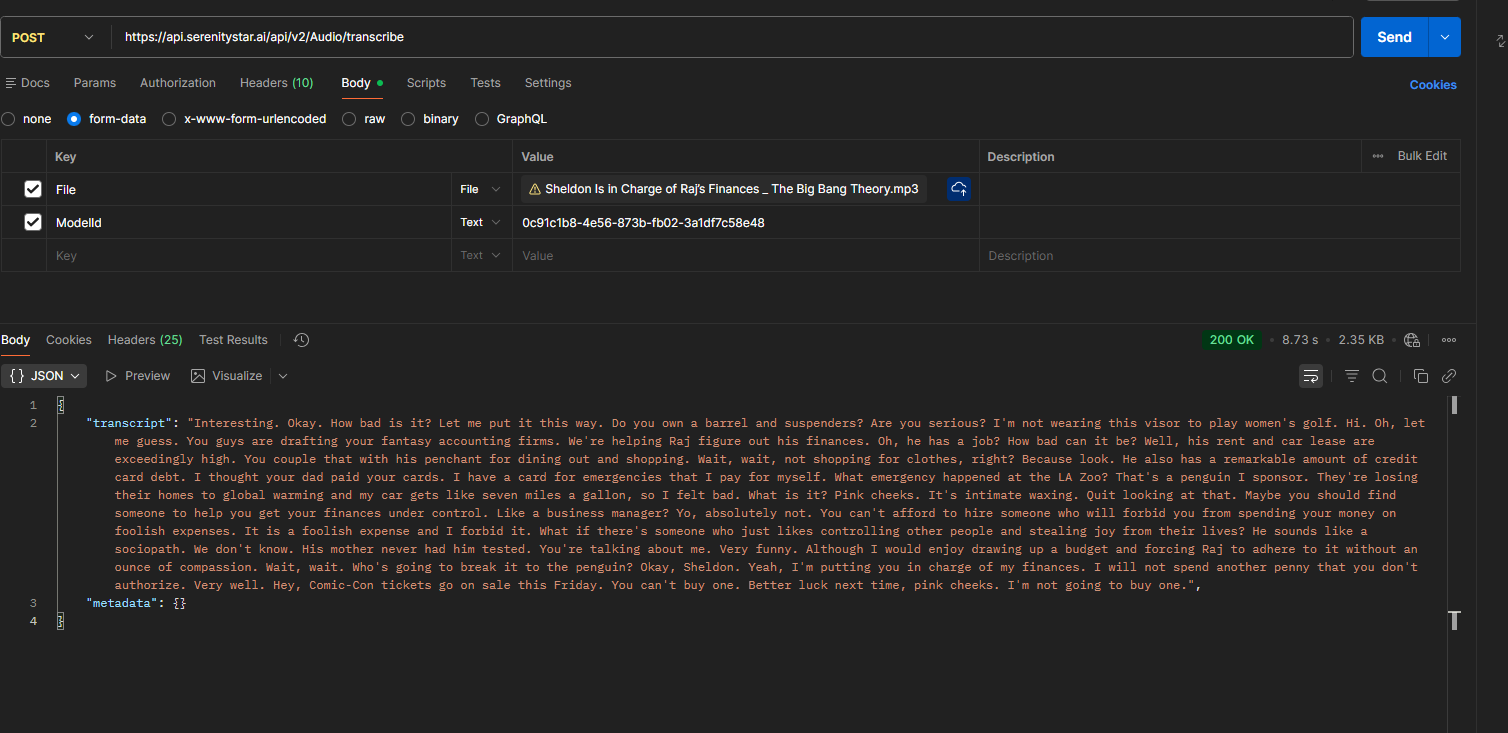Open the Cookies link
Screen dimensions: 1508x733
(1432, 85)
